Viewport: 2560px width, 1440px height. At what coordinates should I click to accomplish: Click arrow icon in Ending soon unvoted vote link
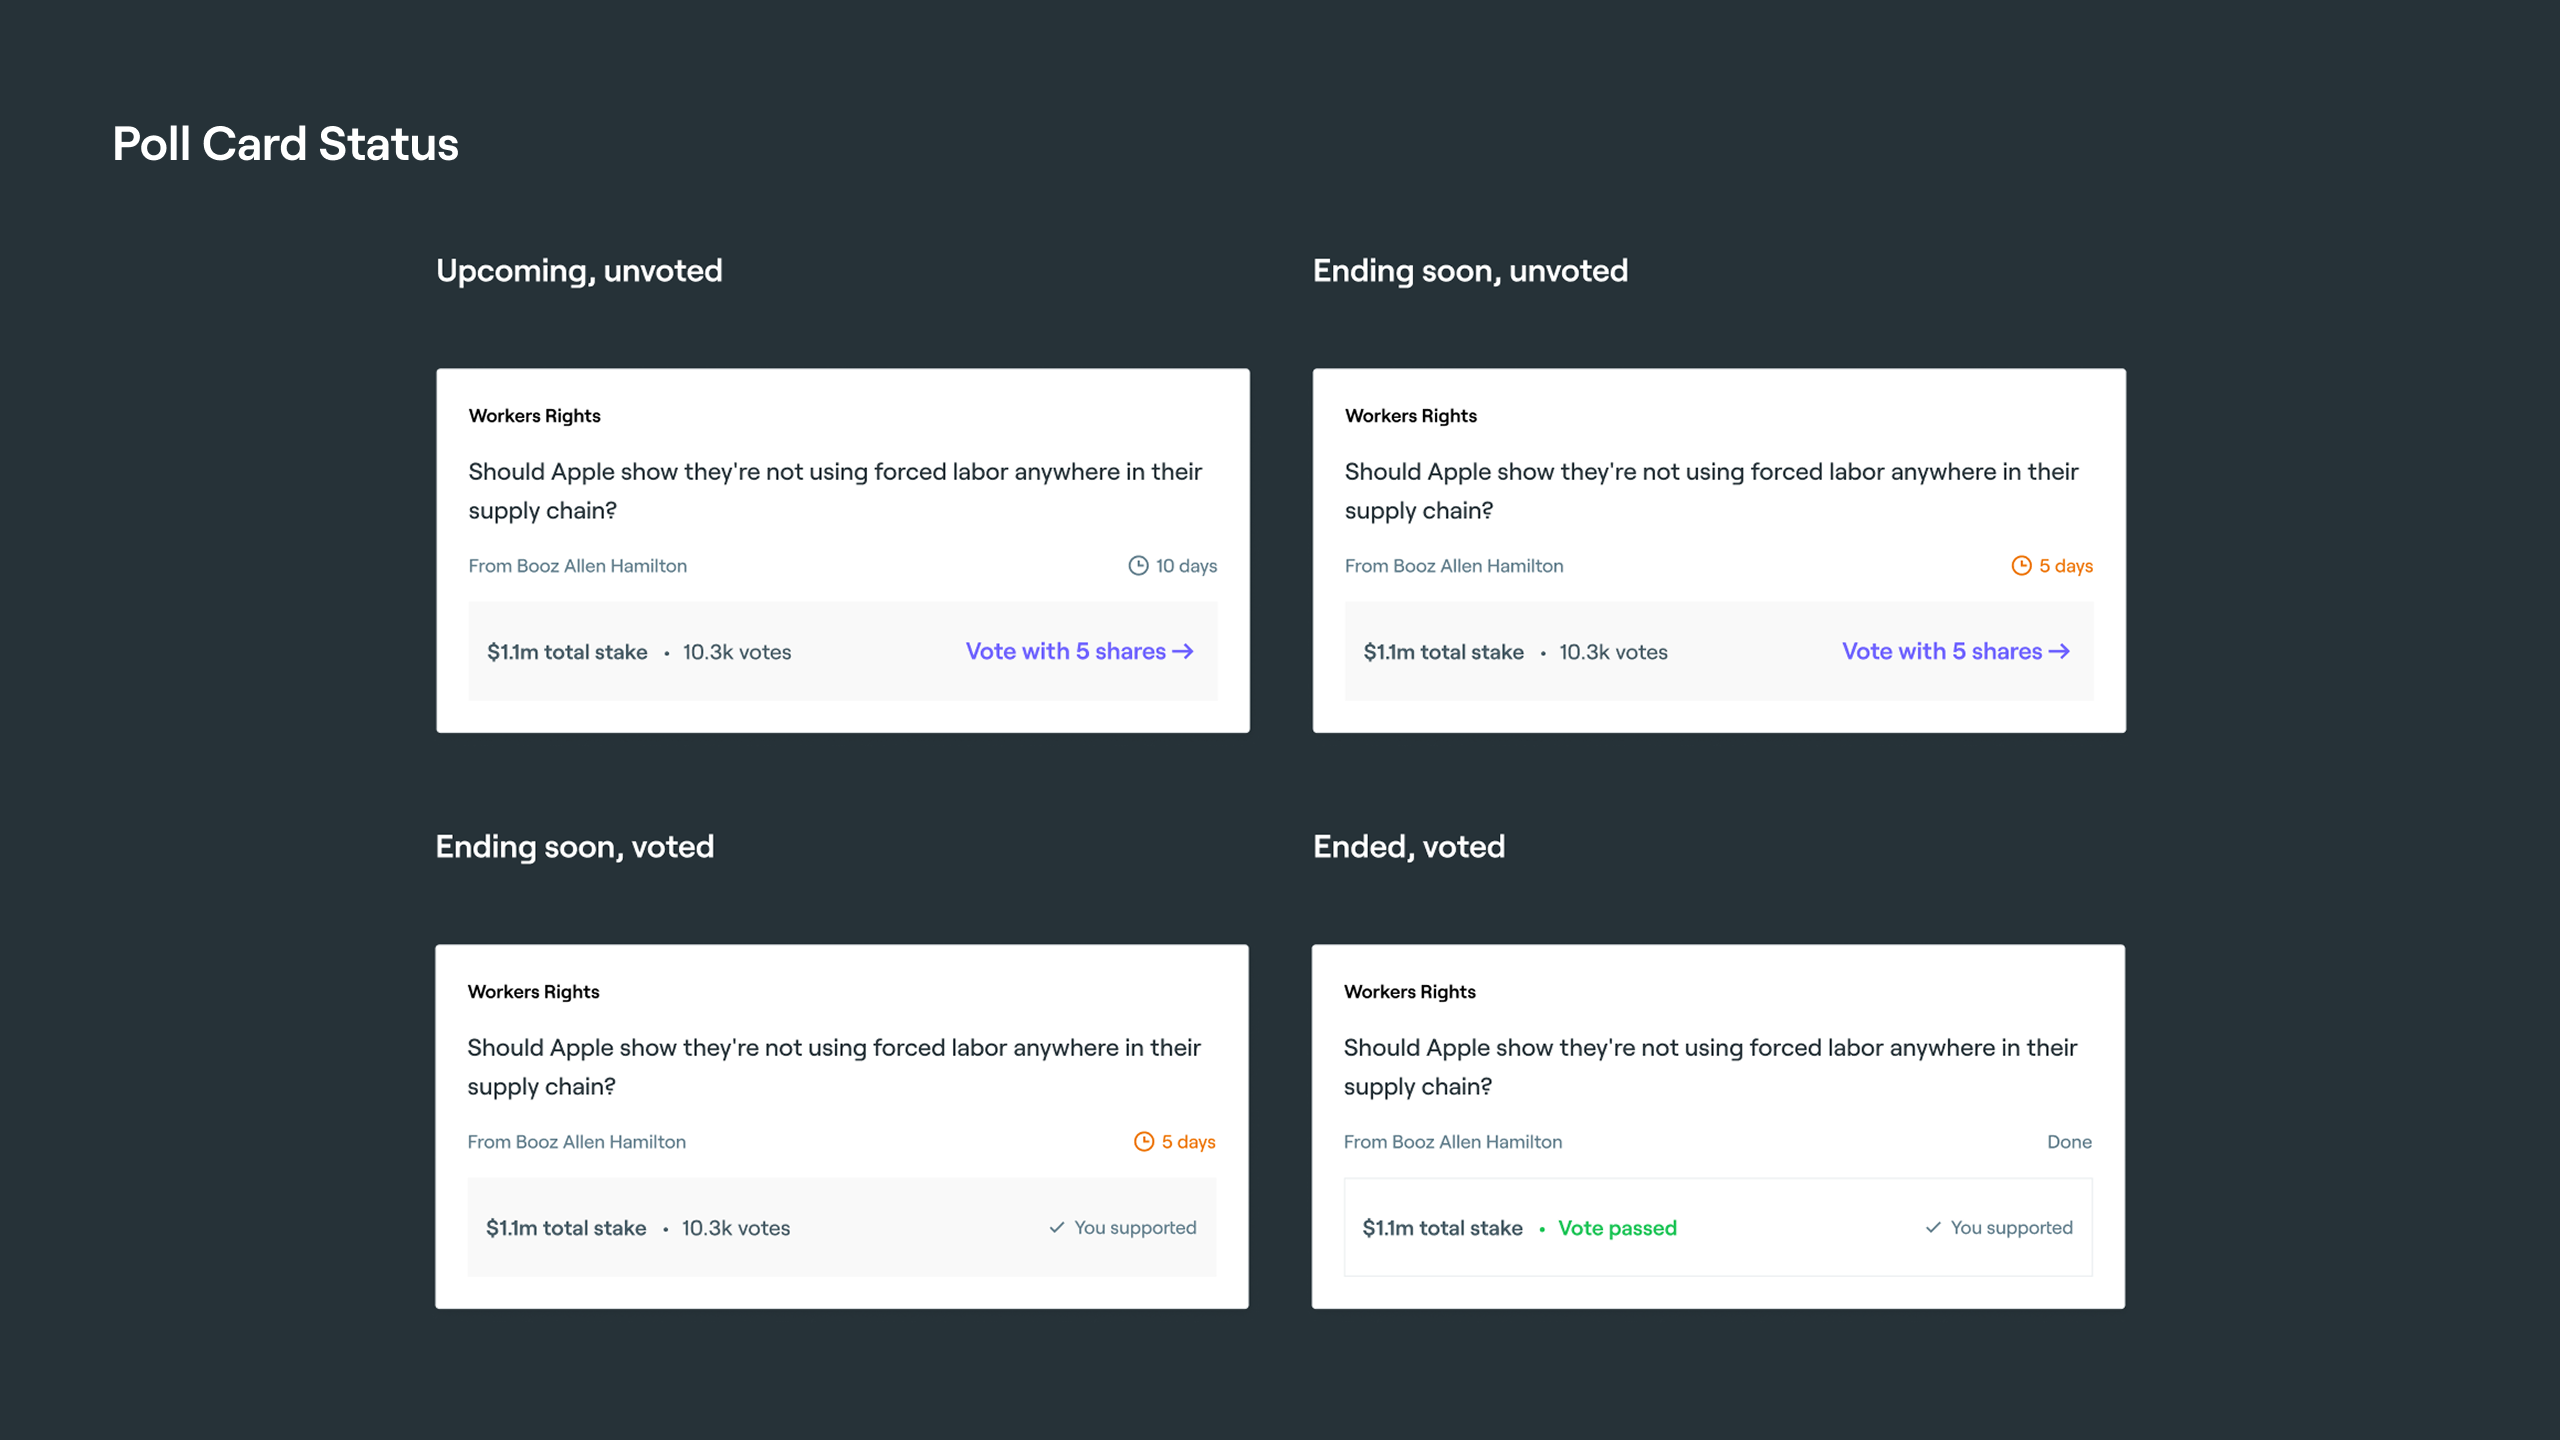(x=2059, y=652)
